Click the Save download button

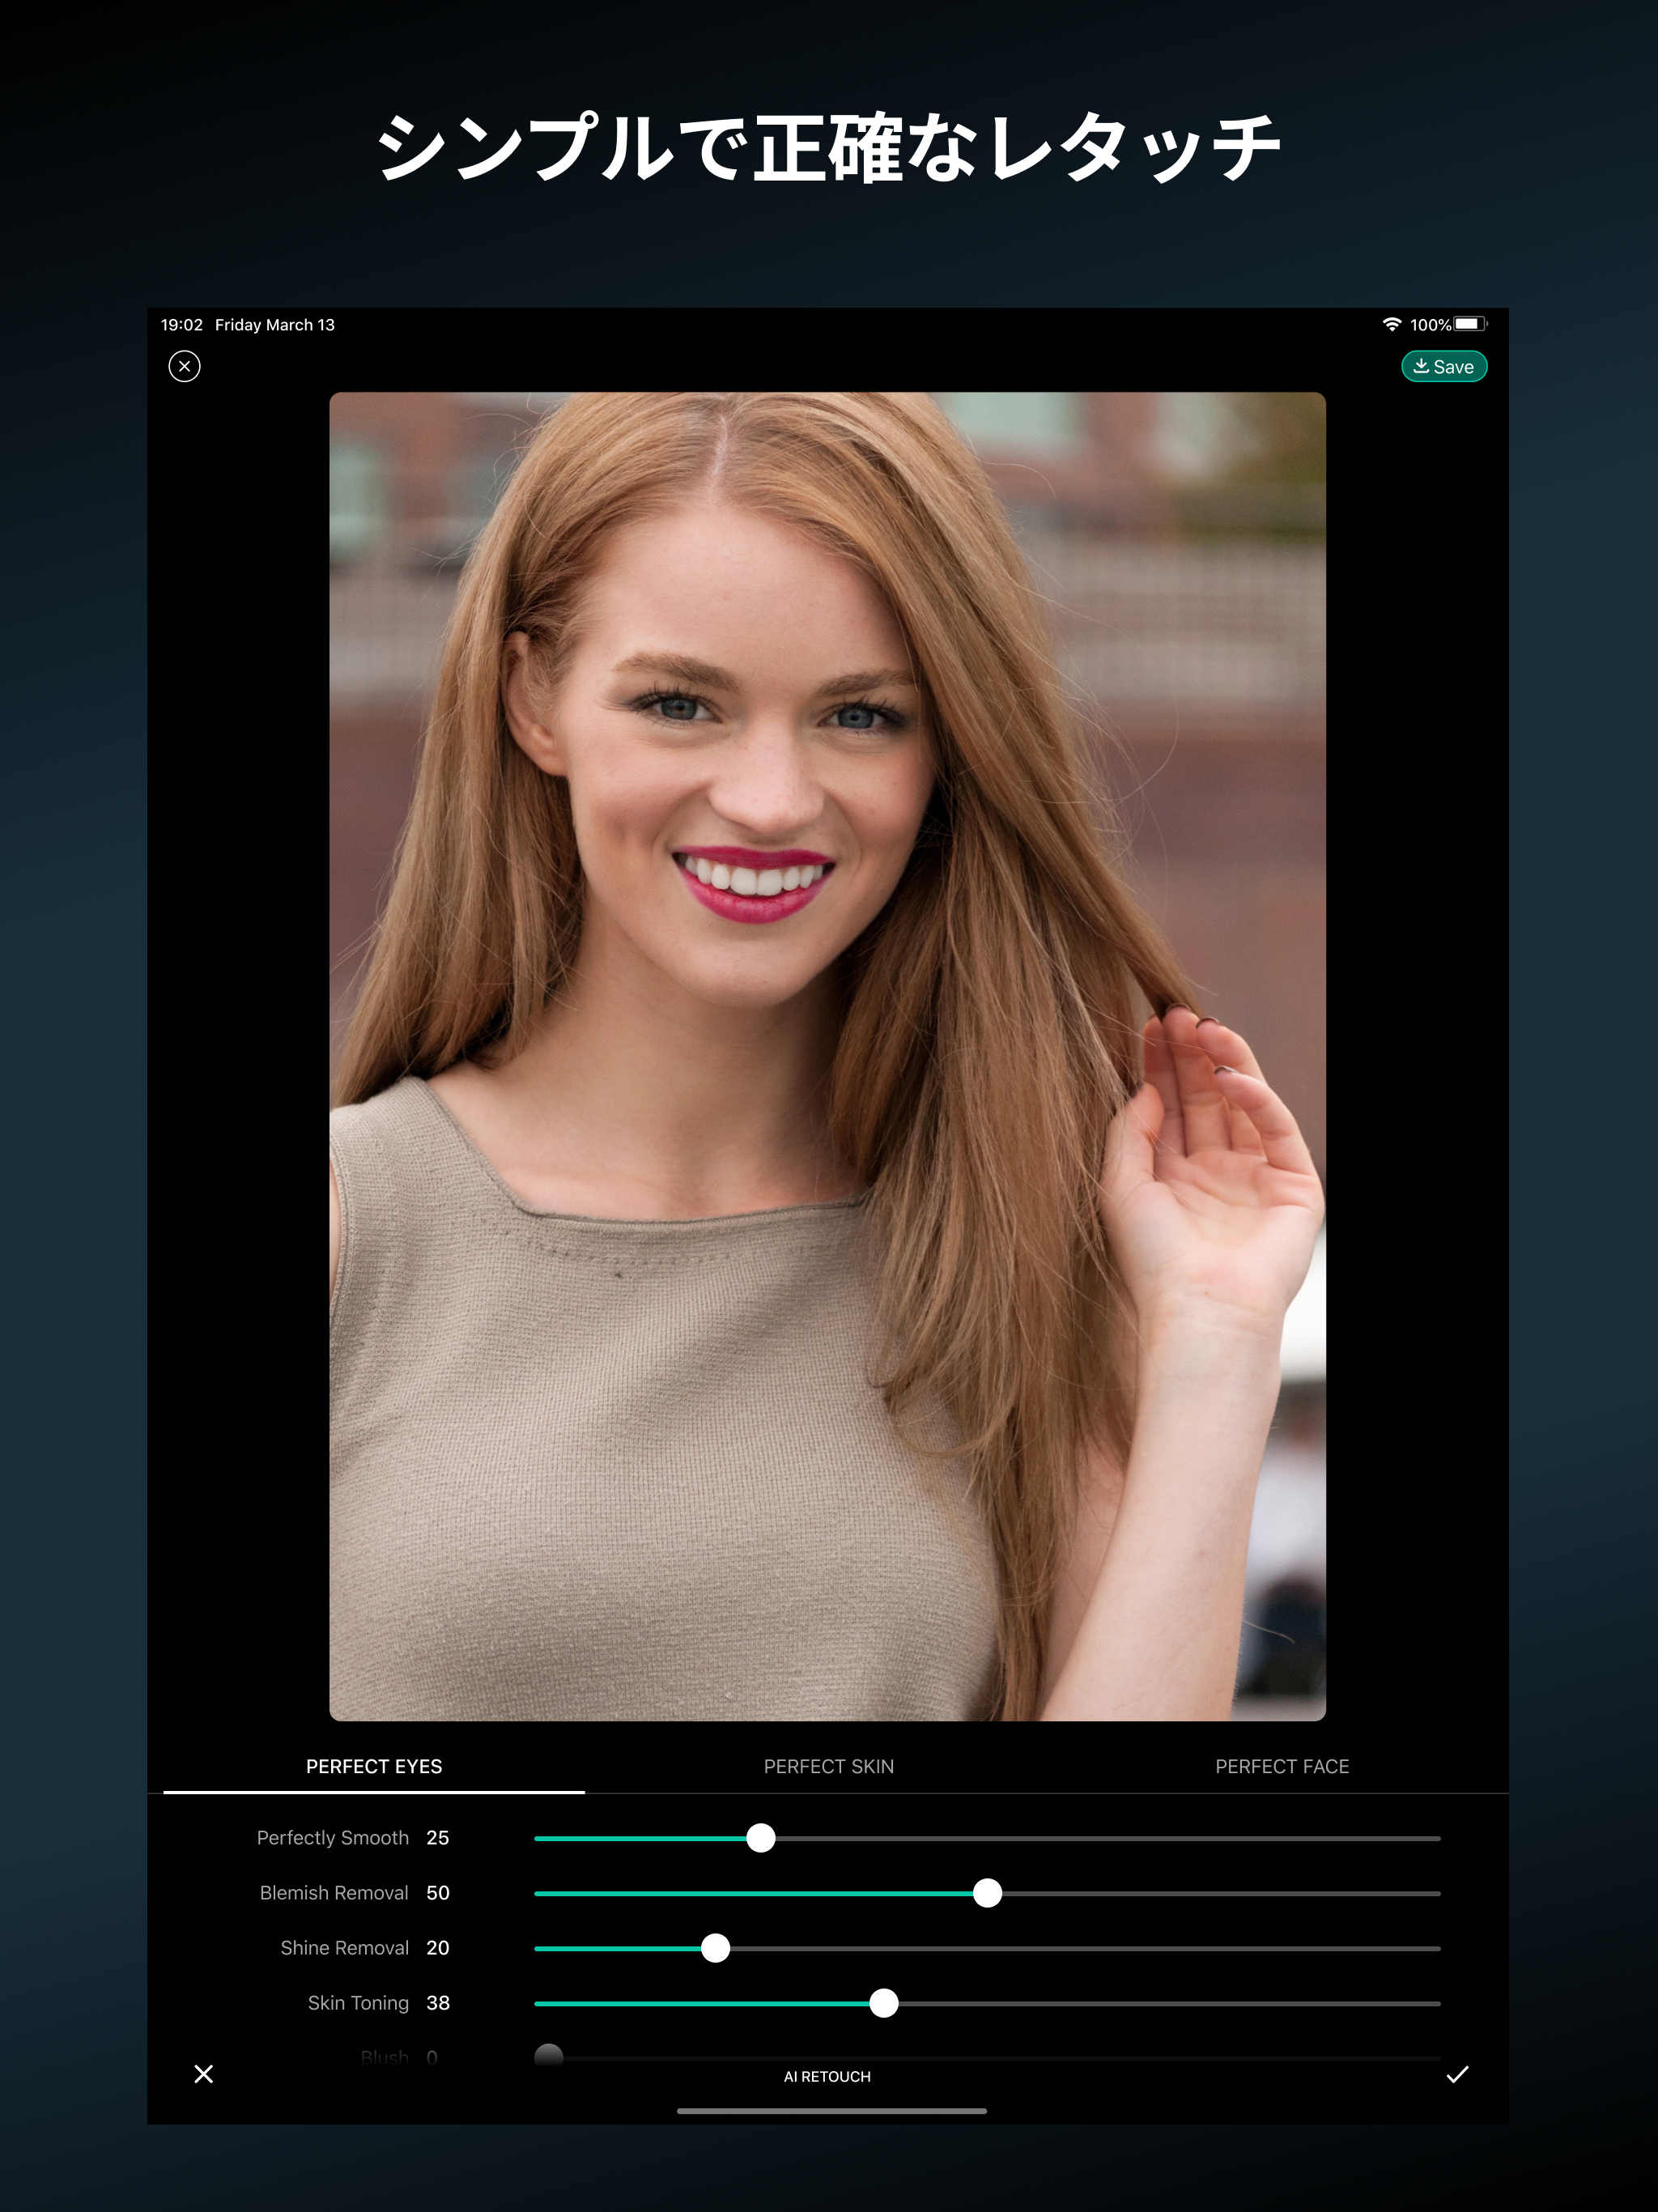click(x=1443, y=367)
